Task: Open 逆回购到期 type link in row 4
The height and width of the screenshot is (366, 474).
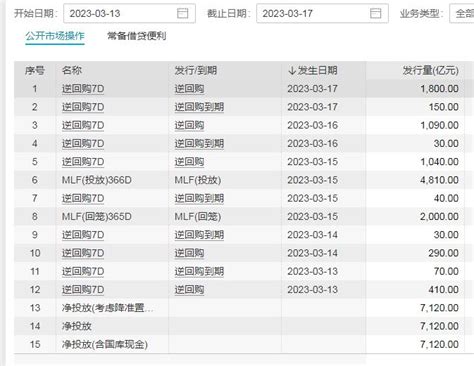Action: [199, 144]
